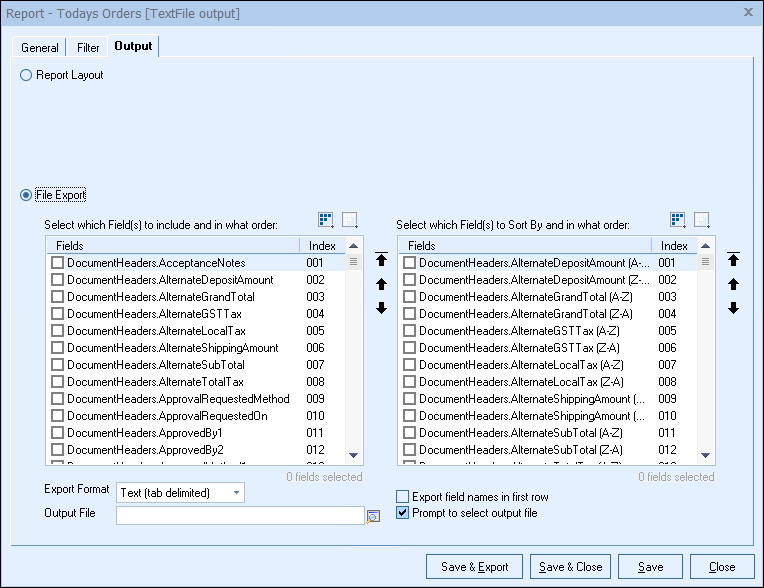The width and height of the screenshot is (764, 588).
Task: Click Deselect All icon above Sort By list
Action: pyautogui.click(x=701, y=220)
